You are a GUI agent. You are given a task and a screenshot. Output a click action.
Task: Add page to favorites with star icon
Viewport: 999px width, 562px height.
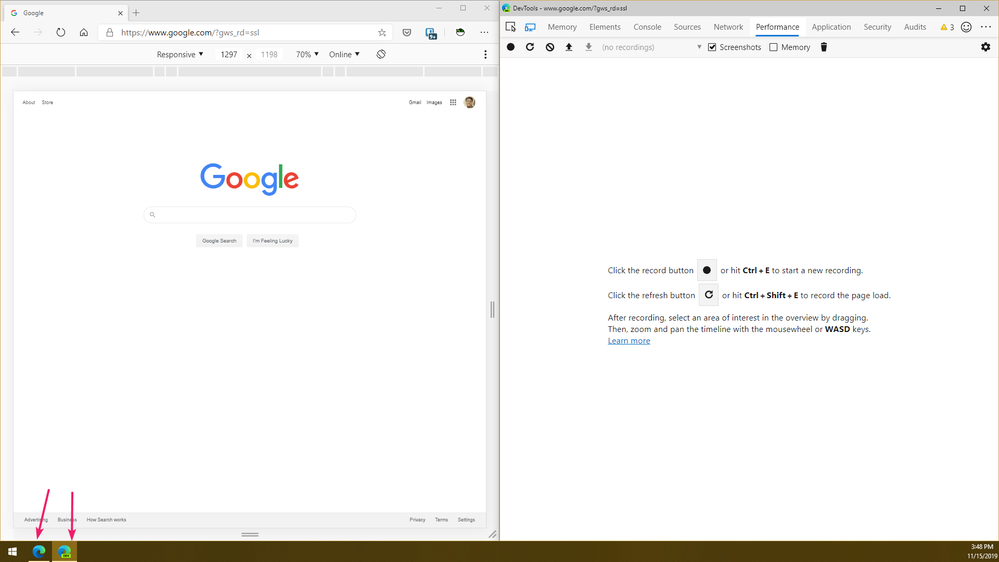pos(382,32)
